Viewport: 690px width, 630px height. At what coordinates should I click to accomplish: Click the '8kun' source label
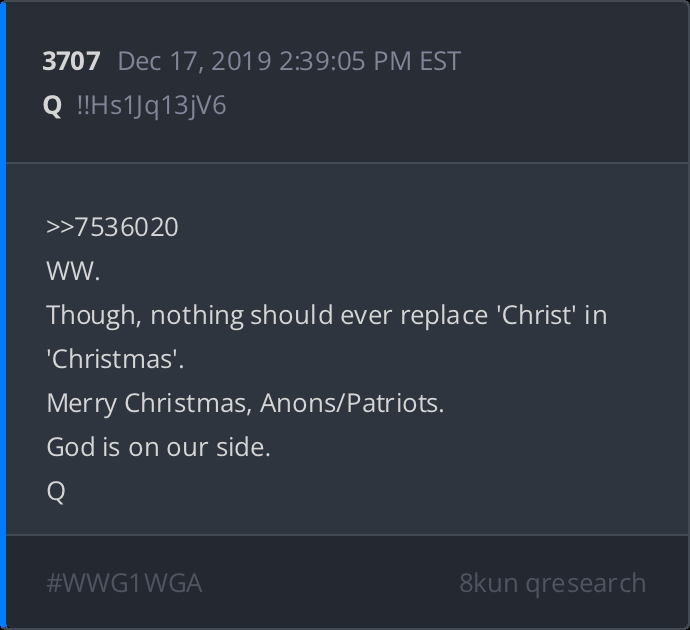pos(487,583)
